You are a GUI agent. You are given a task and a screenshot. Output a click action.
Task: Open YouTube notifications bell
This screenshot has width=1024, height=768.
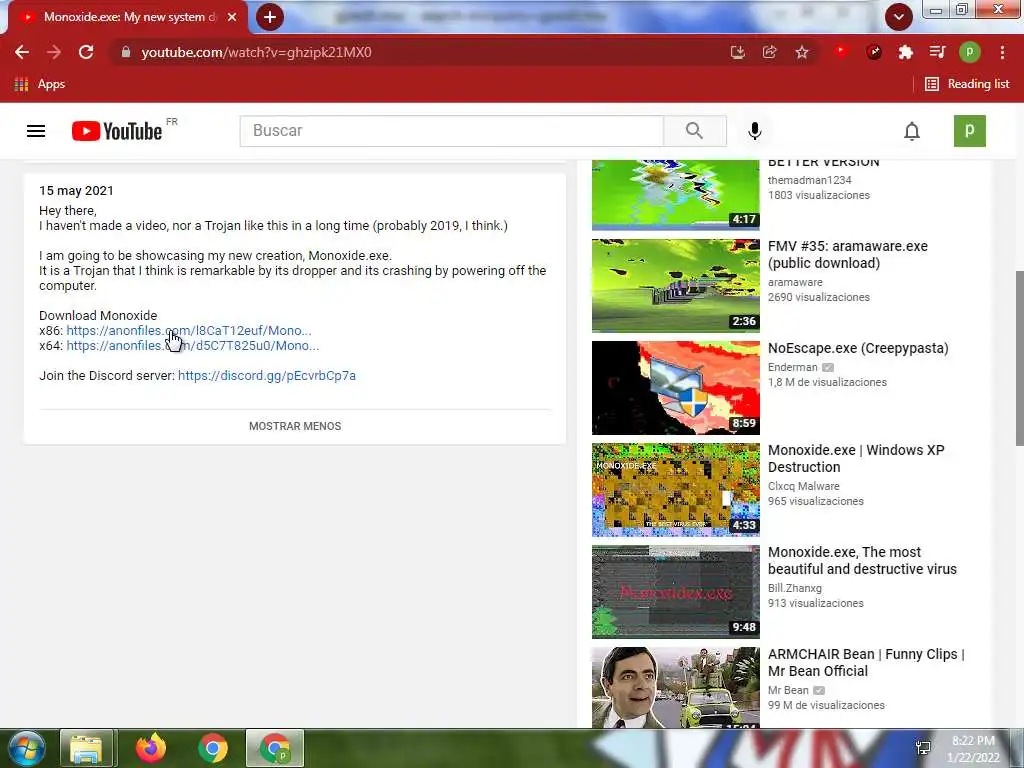[x=912, y=131]
